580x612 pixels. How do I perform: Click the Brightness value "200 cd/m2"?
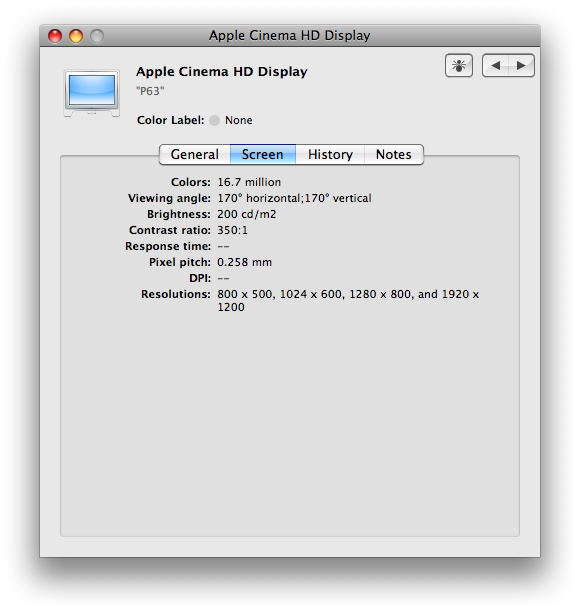tap(247, 214)
